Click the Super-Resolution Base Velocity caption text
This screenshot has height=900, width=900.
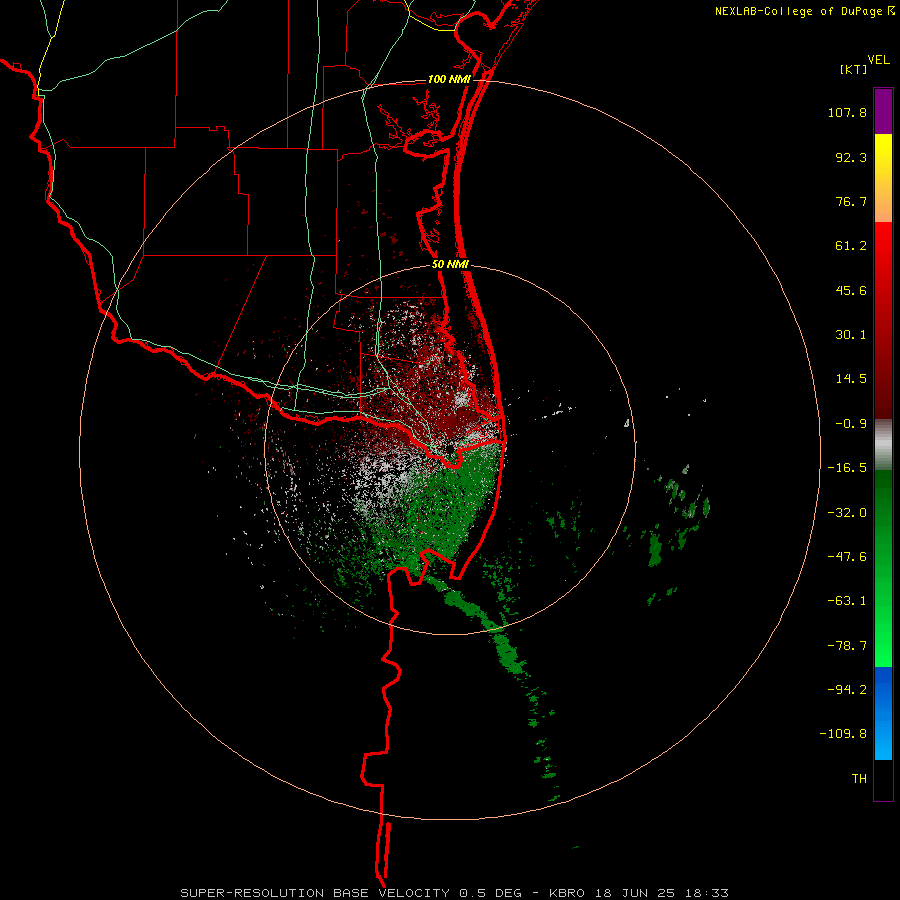pyautogui.click(x=454, y=893)
